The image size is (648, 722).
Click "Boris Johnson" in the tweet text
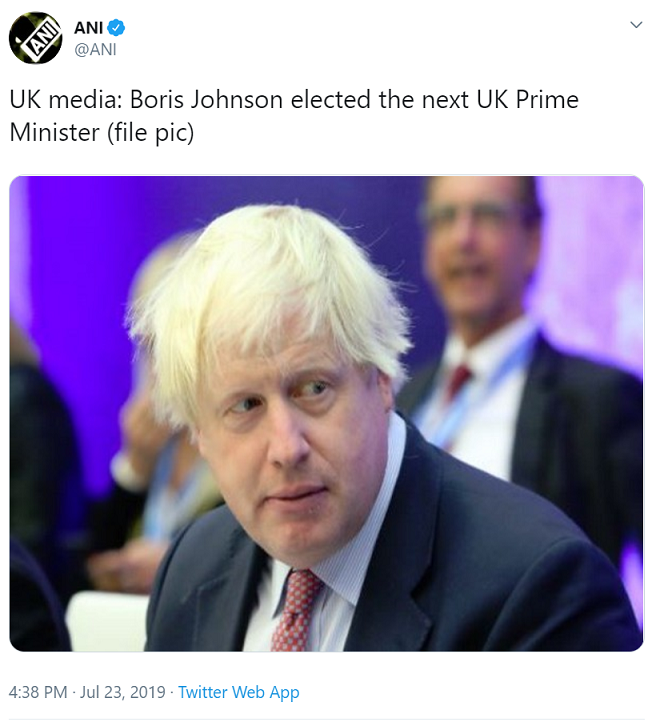[206, 100]
